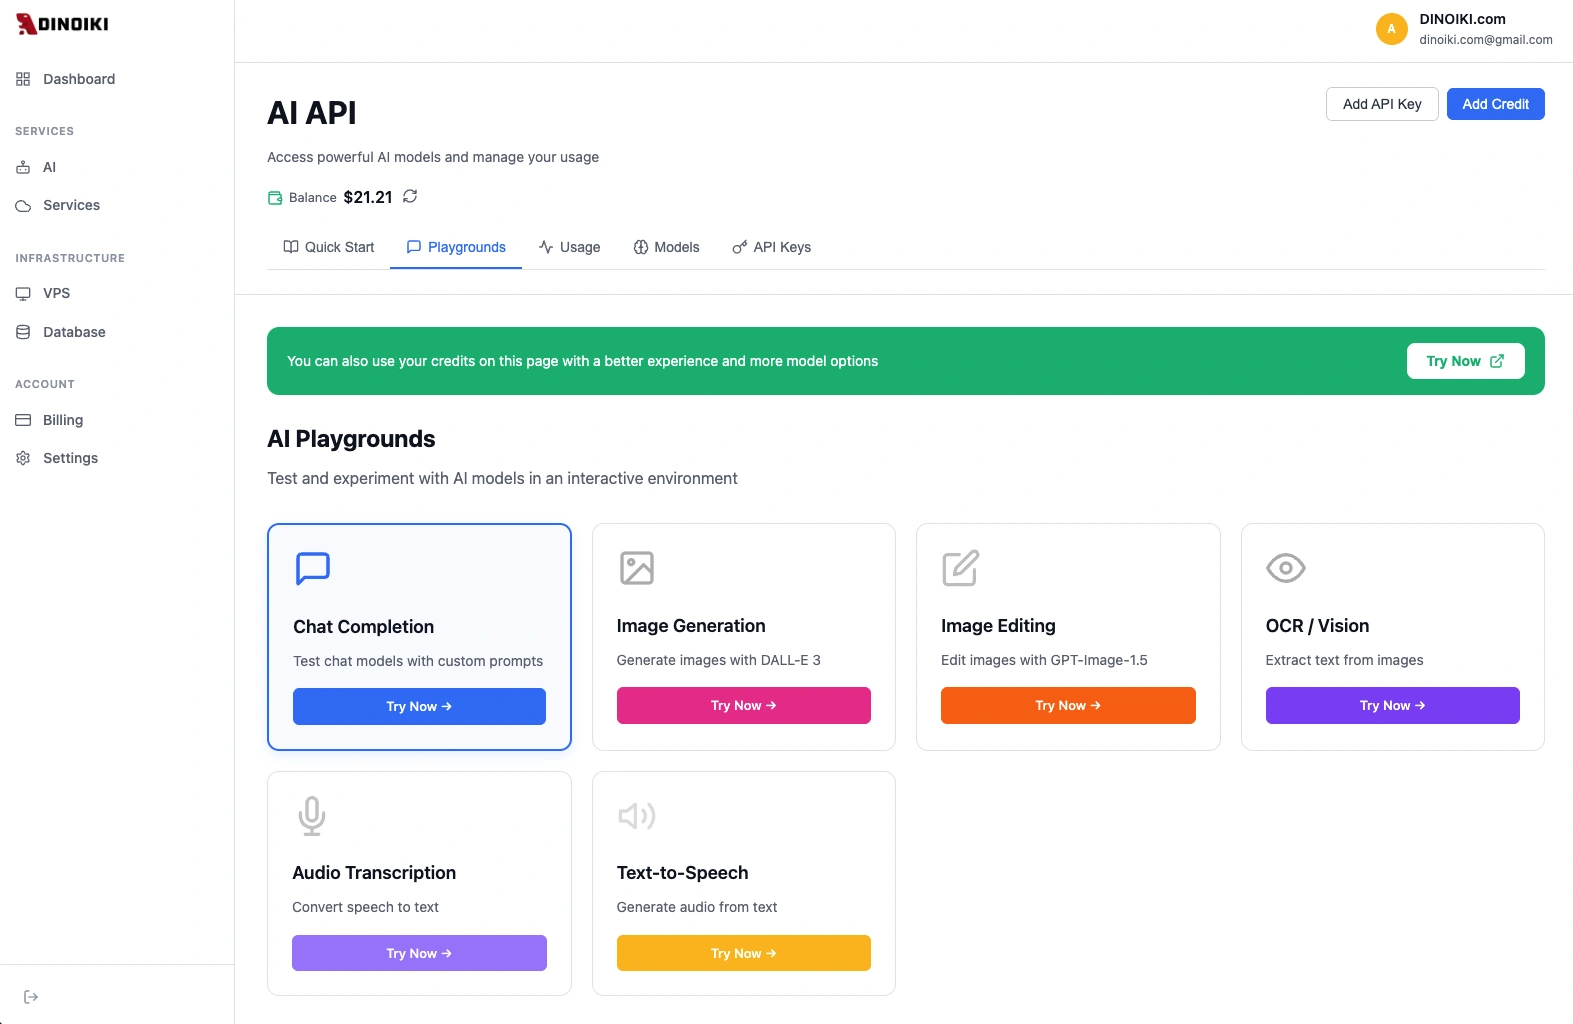
Task: Click the logout icon in sidebar bottom
Action: coord(31,997)
